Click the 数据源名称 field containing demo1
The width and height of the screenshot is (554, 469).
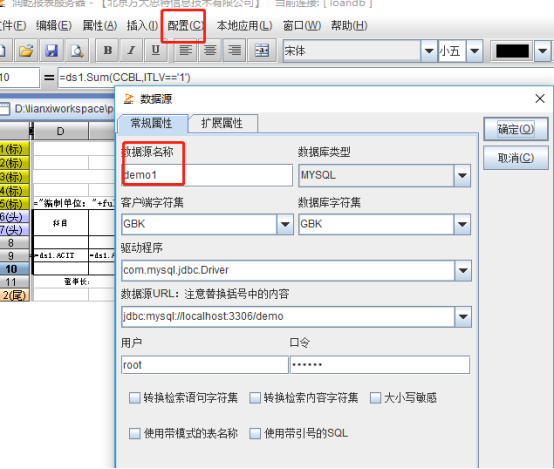(x=207, y=175)
